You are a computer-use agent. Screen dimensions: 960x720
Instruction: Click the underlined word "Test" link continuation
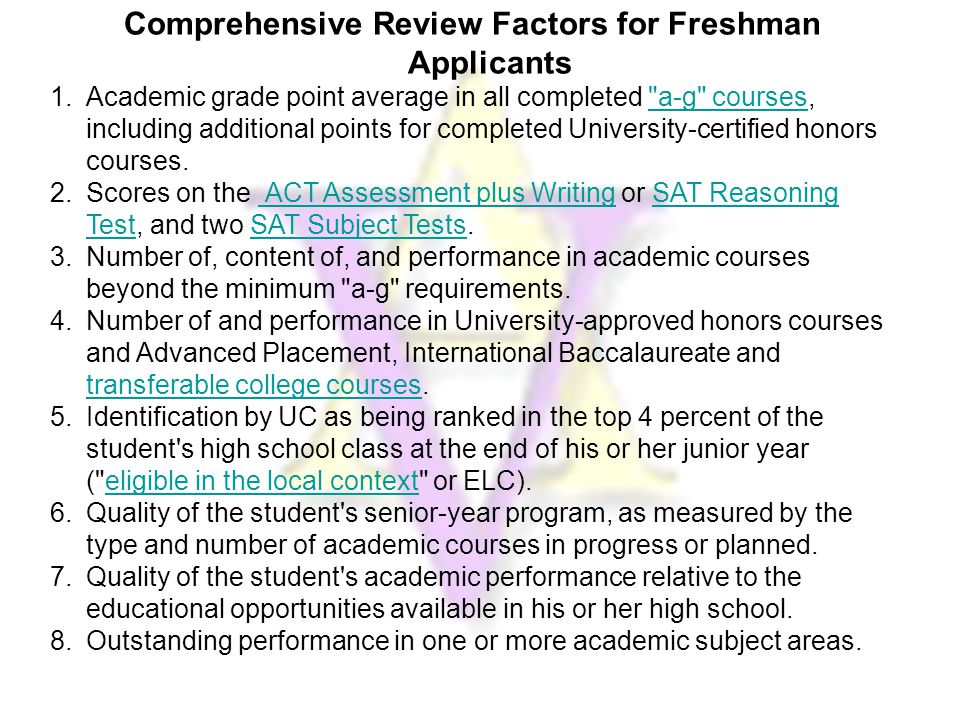(x=111, y=225)
